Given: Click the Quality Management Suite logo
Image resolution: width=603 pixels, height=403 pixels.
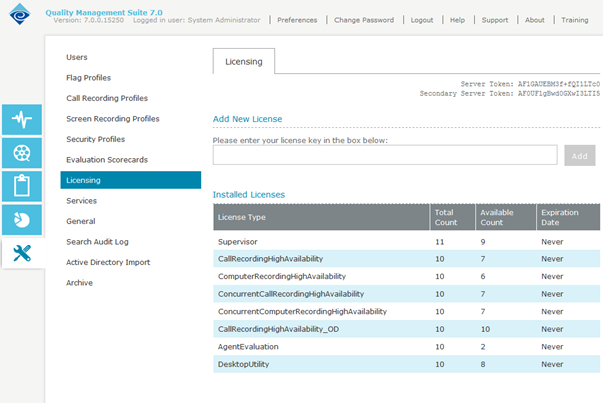Looking at the screenshot, I should coord(20,14).
